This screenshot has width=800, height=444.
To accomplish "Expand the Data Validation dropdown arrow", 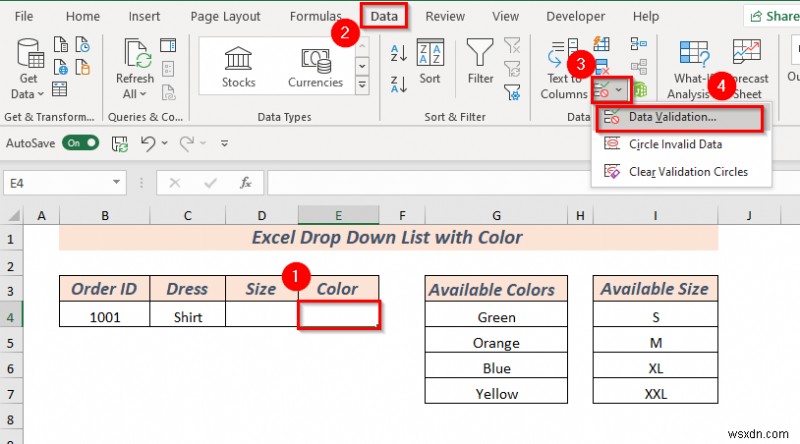I will pos(620,90).
